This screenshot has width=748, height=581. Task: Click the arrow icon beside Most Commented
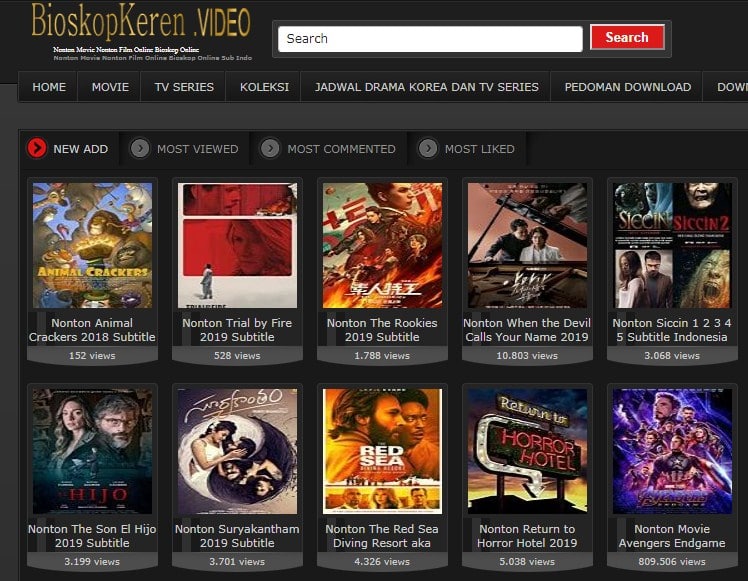pos(270,149)
